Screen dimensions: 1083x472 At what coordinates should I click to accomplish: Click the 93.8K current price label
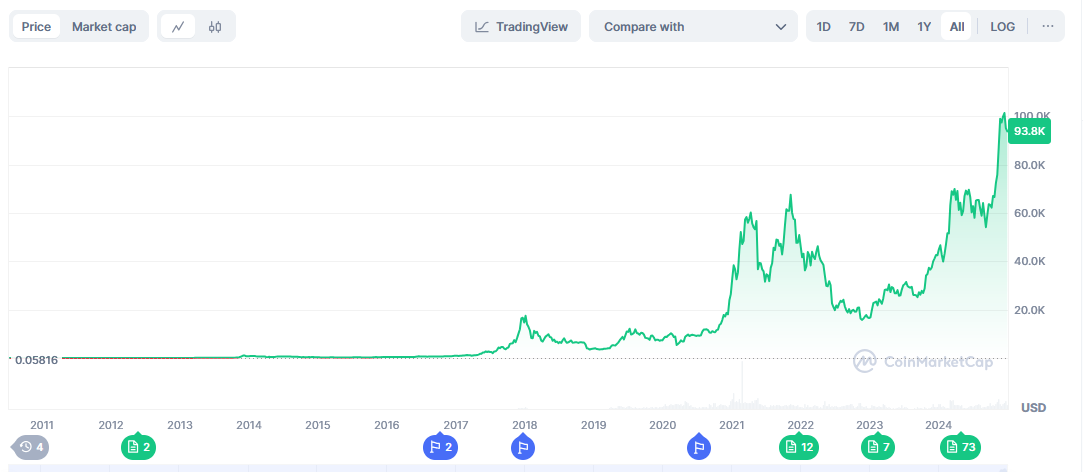(1029, 131)
